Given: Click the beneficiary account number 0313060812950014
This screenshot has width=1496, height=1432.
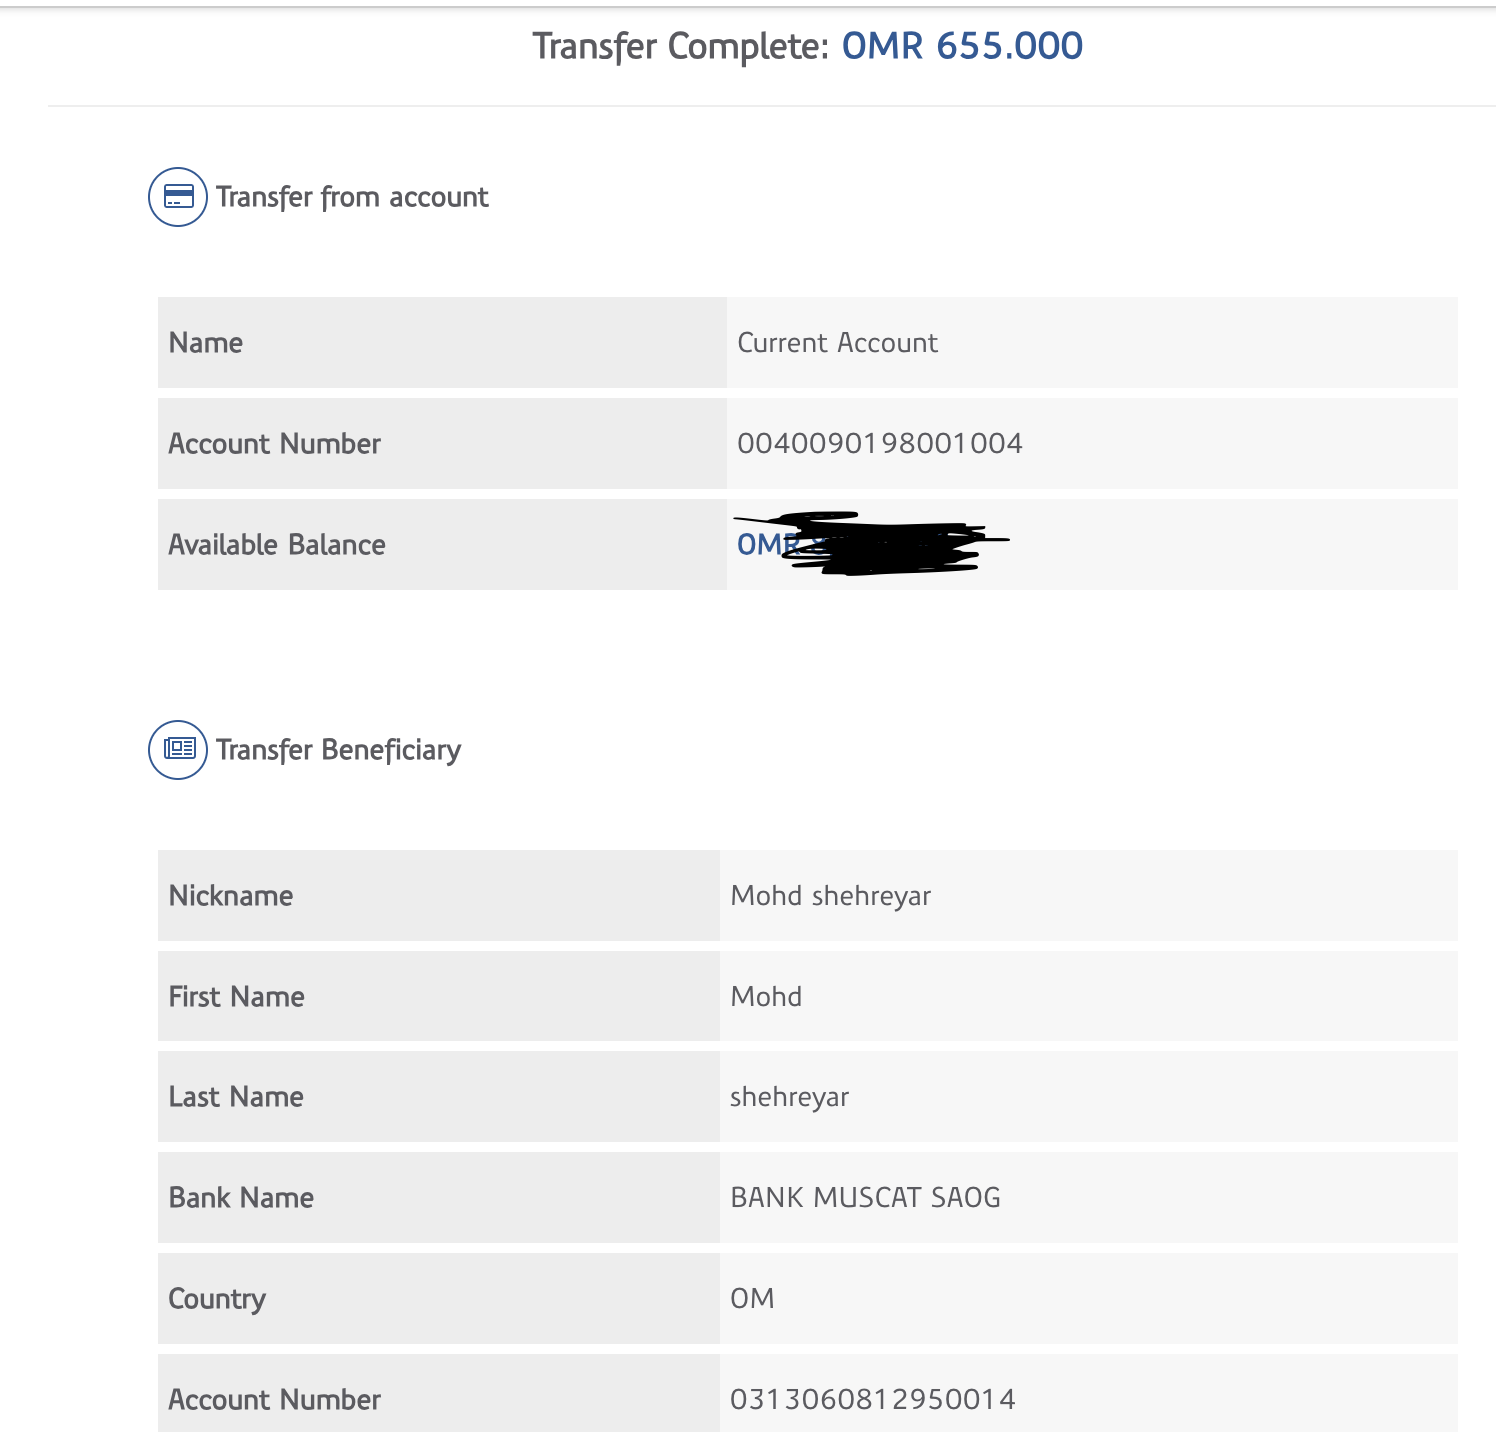Looking at the screenshot, I should click(872, 1399).
